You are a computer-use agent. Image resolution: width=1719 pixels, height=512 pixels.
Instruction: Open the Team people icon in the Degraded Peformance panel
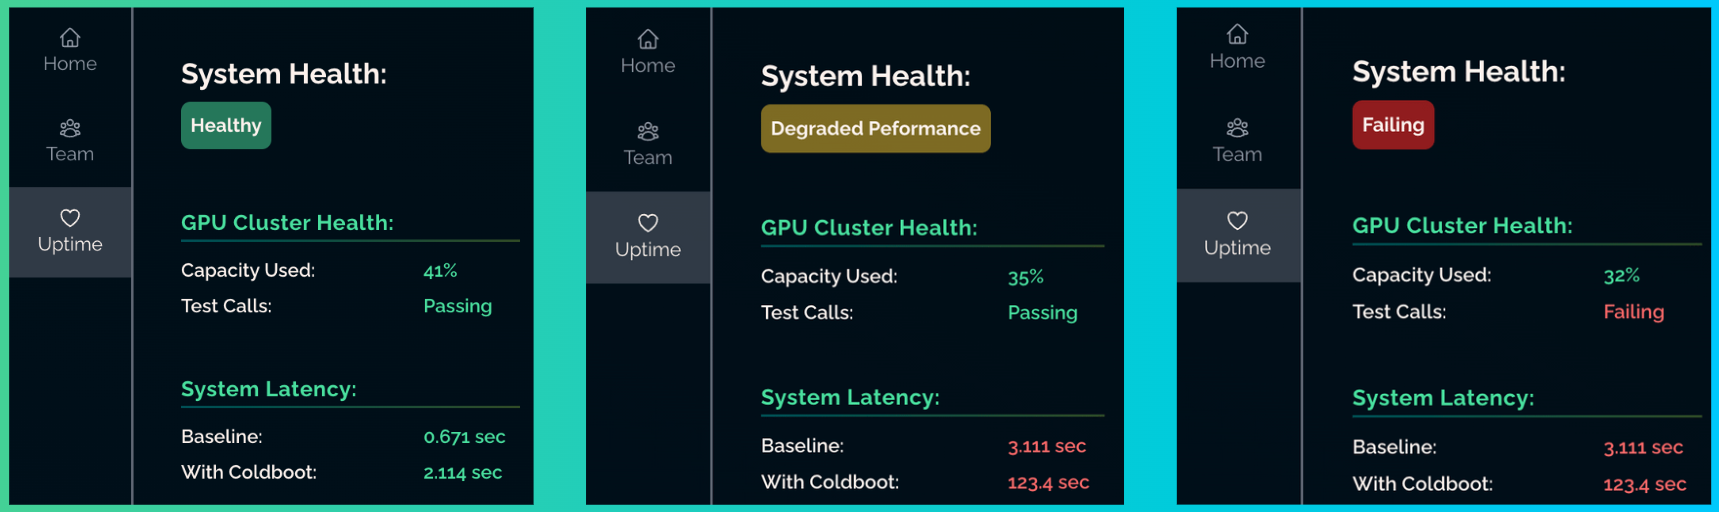click(648, 131)
